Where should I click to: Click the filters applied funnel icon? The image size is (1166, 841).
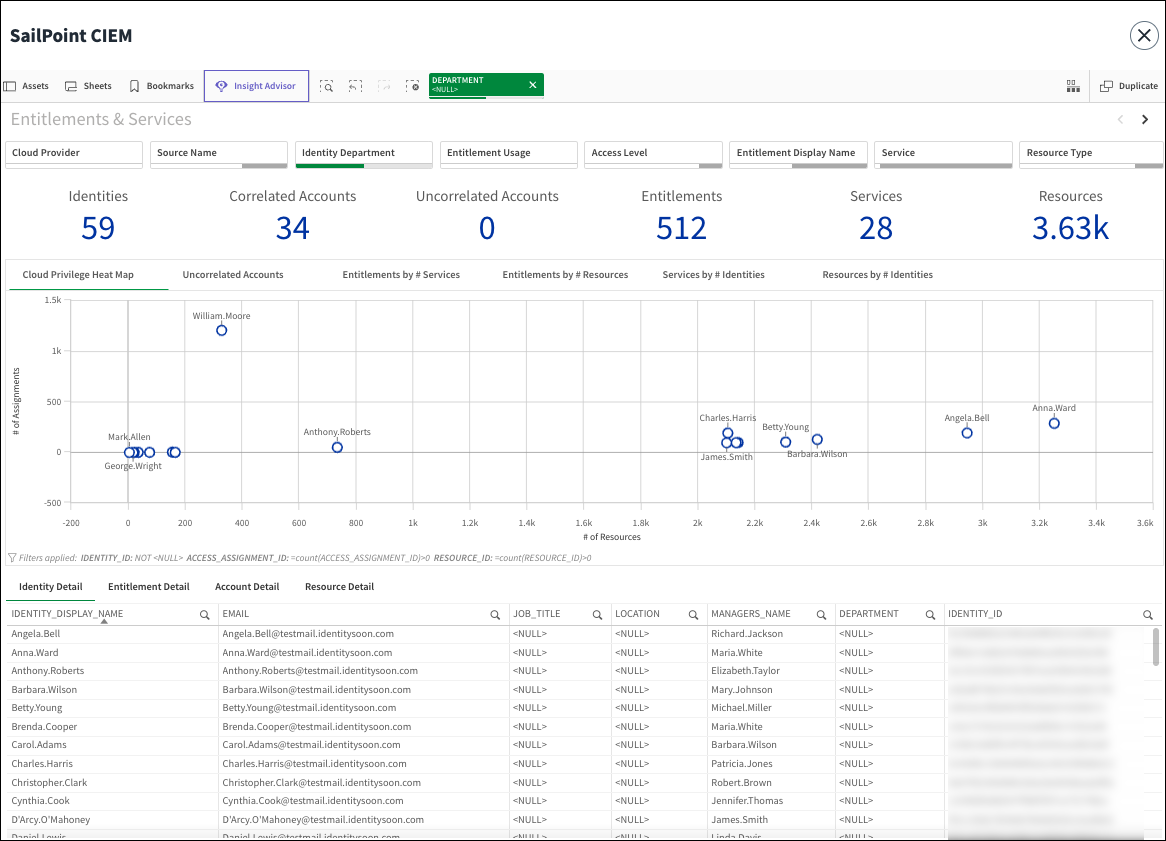[x=12, y=558]
